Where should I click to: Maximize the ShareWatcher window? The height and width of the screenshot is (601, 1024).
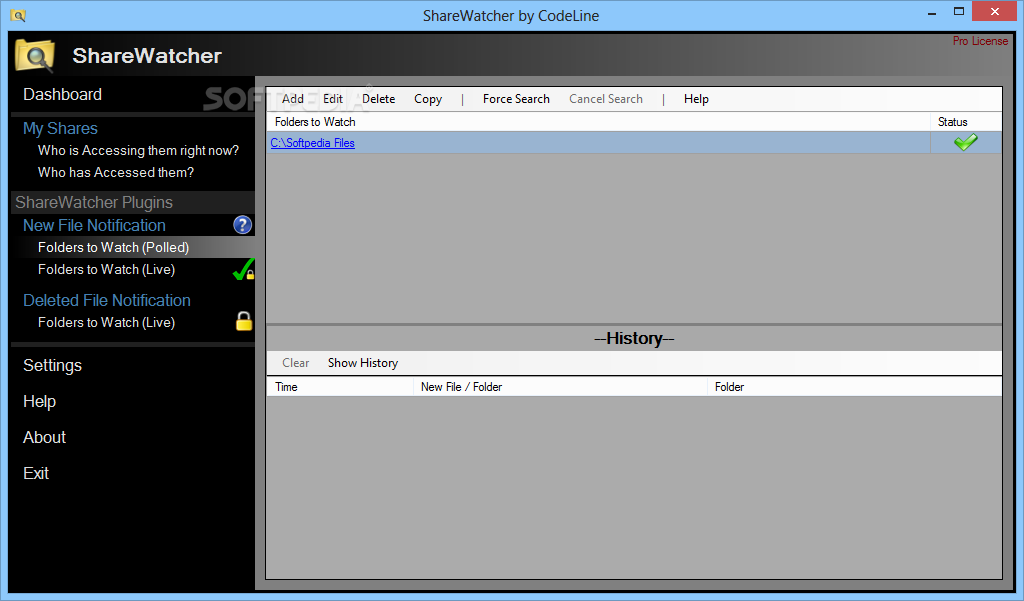tap(959, 12)
